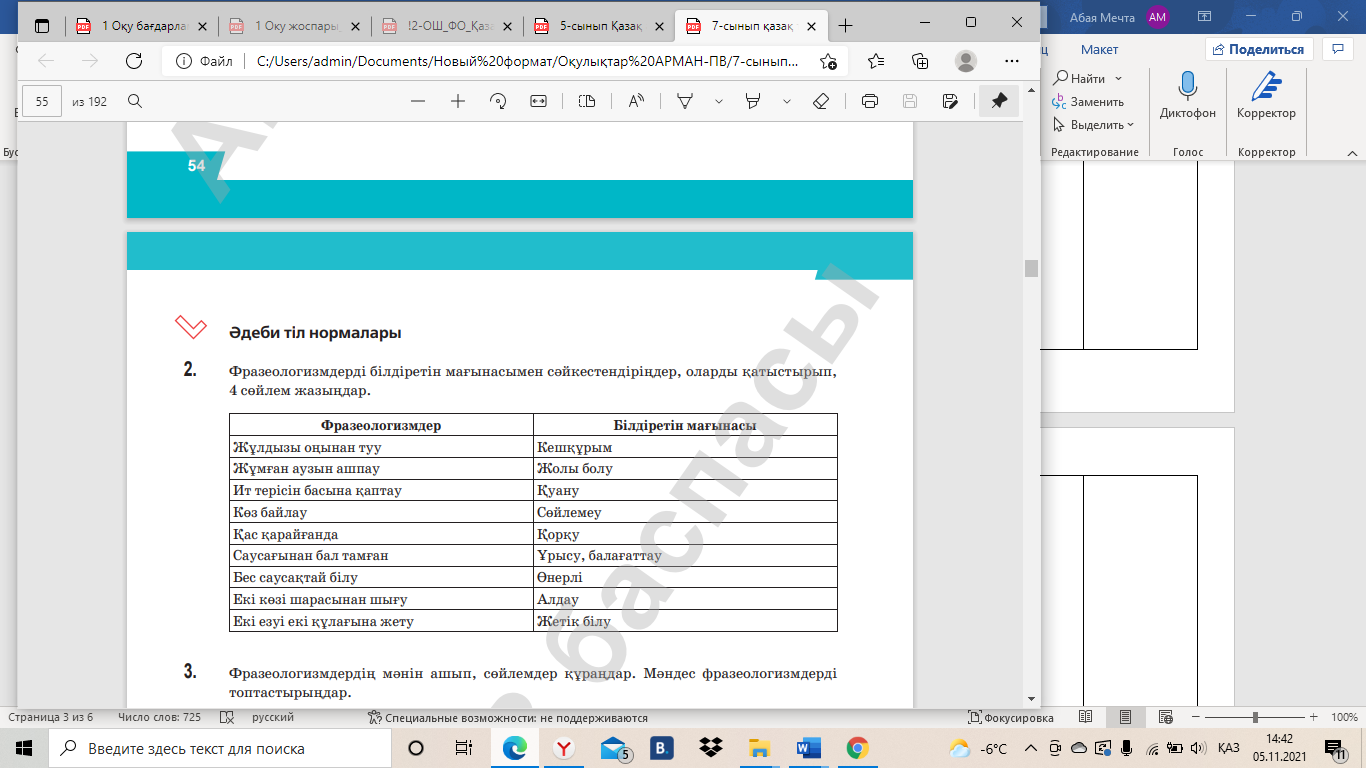Switch to the '1 Оқу жоспары' tab
1366x768 pixels.
coord(293,25)
